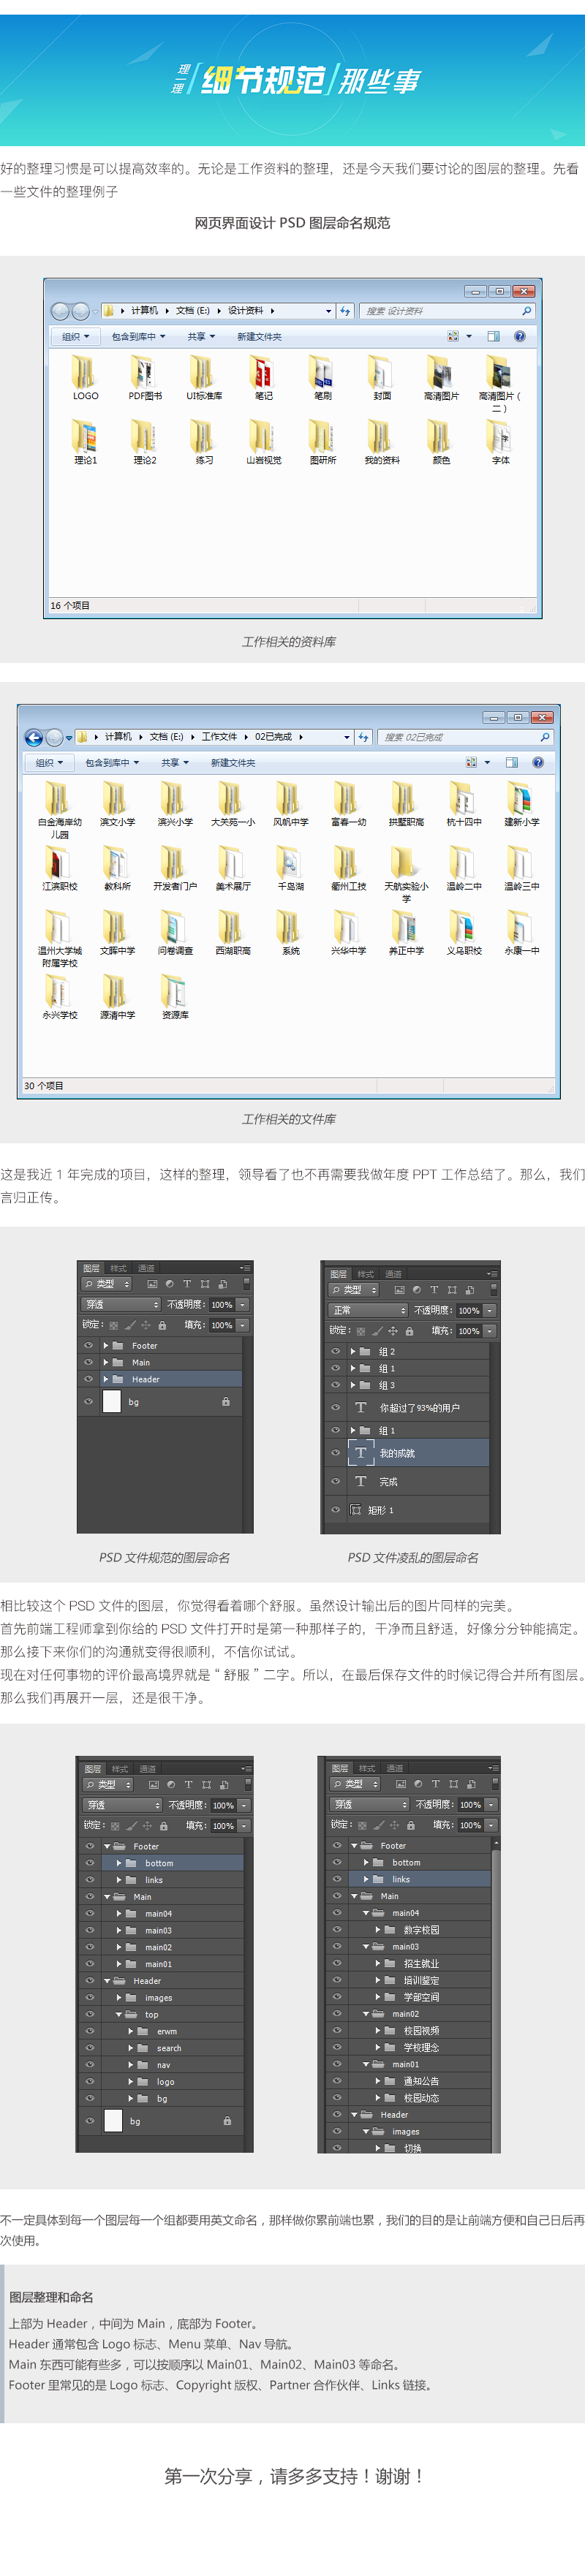Click the 工作文件 breadcrumb in the address bar
Screen dimensions: 585x2576
(219, 737)
